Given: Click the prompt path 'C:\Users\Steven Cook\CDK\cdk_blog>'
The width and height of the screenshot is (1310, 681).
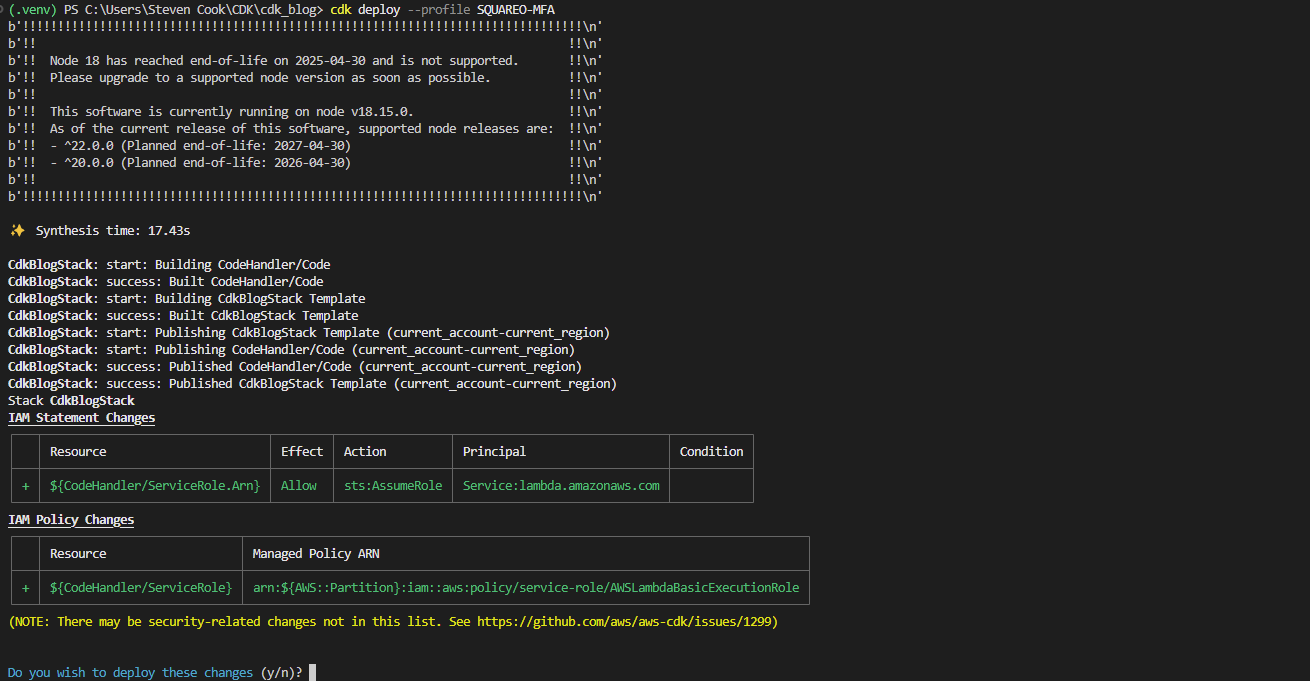Looking at the screenshot, I should click(205, 10).
